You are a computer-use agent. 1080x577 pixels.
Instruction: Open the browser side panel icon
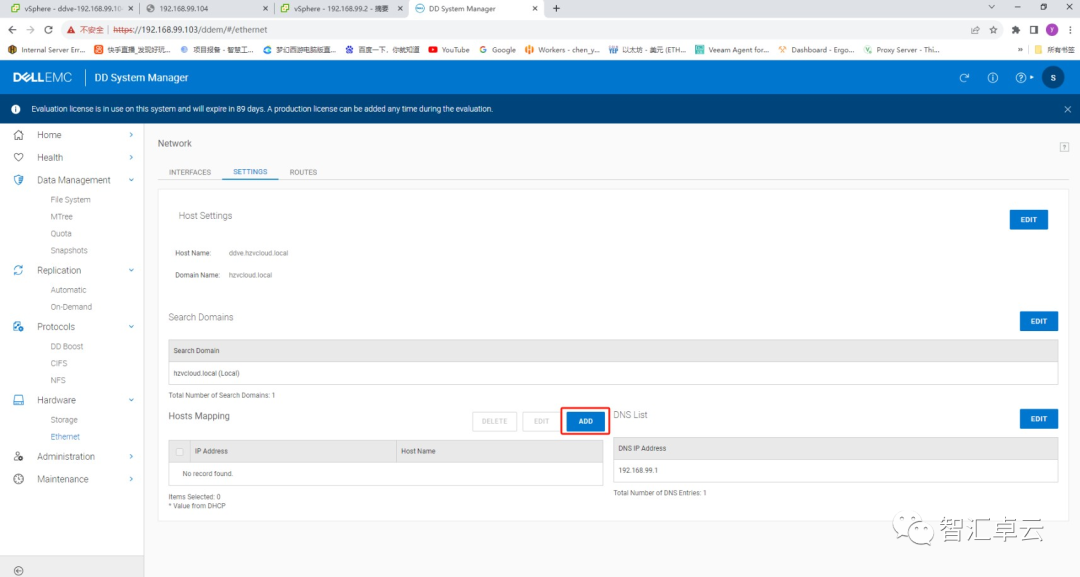pyautogui.click(x=1034, y=30)
